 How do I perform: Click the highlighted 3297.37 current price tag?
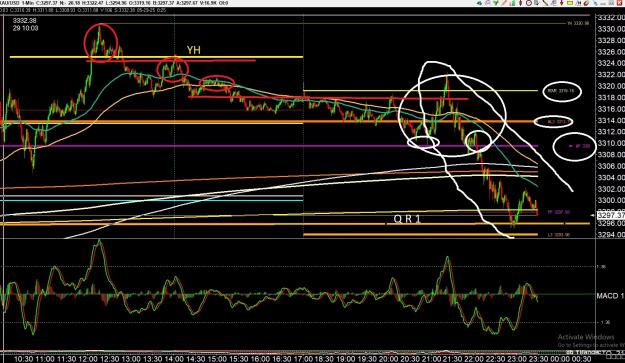coord(611,215)
